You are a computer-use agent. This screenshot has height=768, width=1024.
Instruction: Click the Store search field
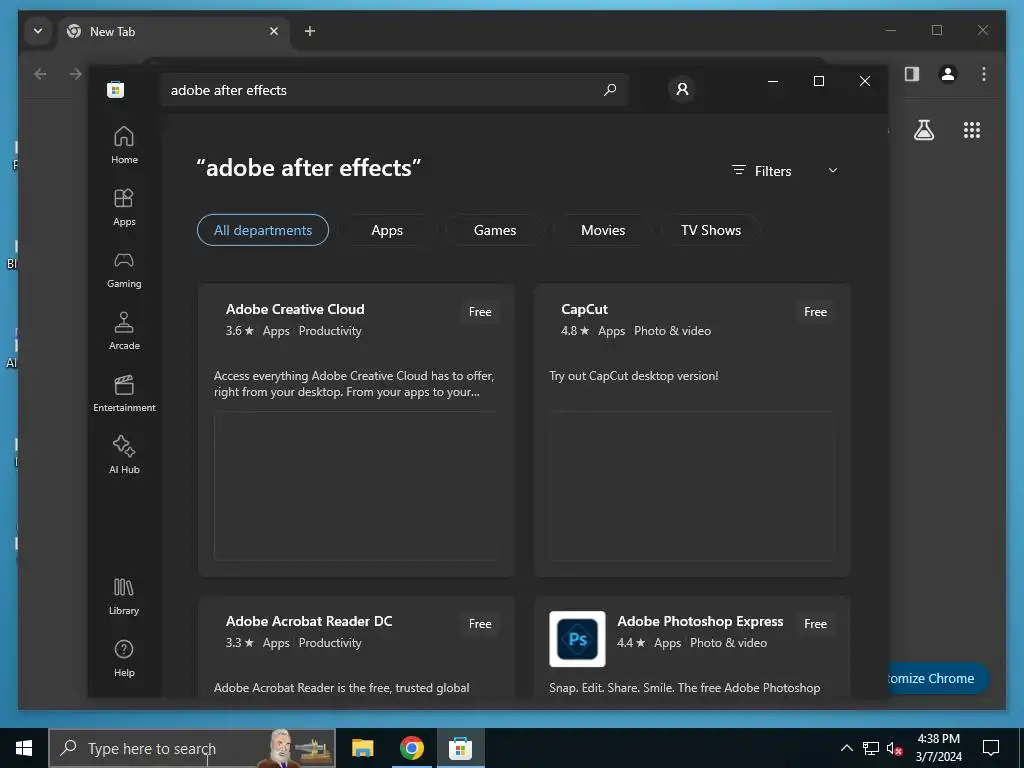click(x=394, y=90)
